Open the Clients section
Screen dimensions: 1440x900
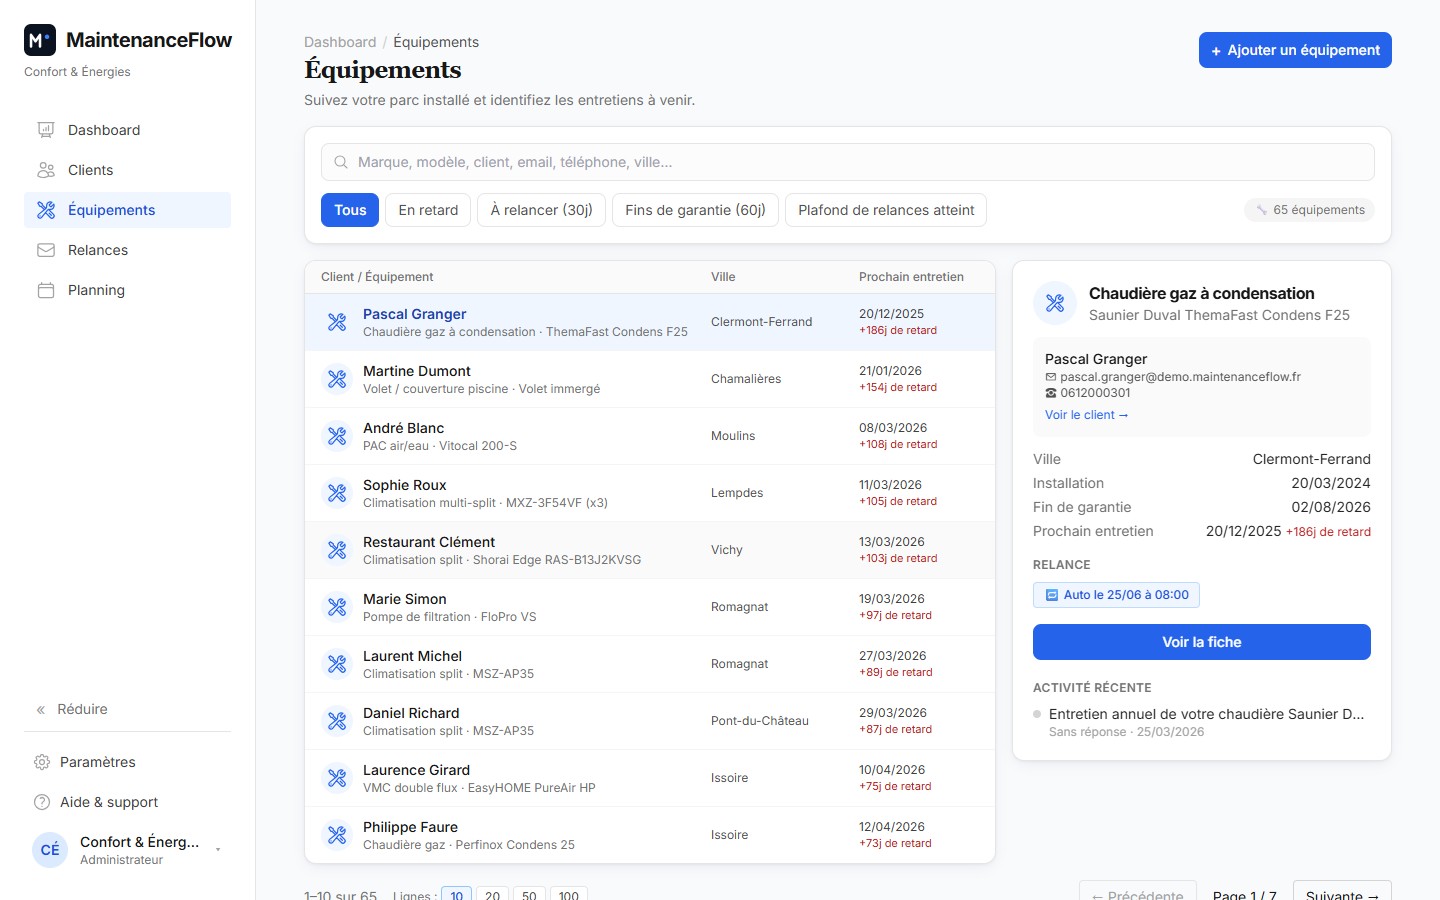[127, 170]
